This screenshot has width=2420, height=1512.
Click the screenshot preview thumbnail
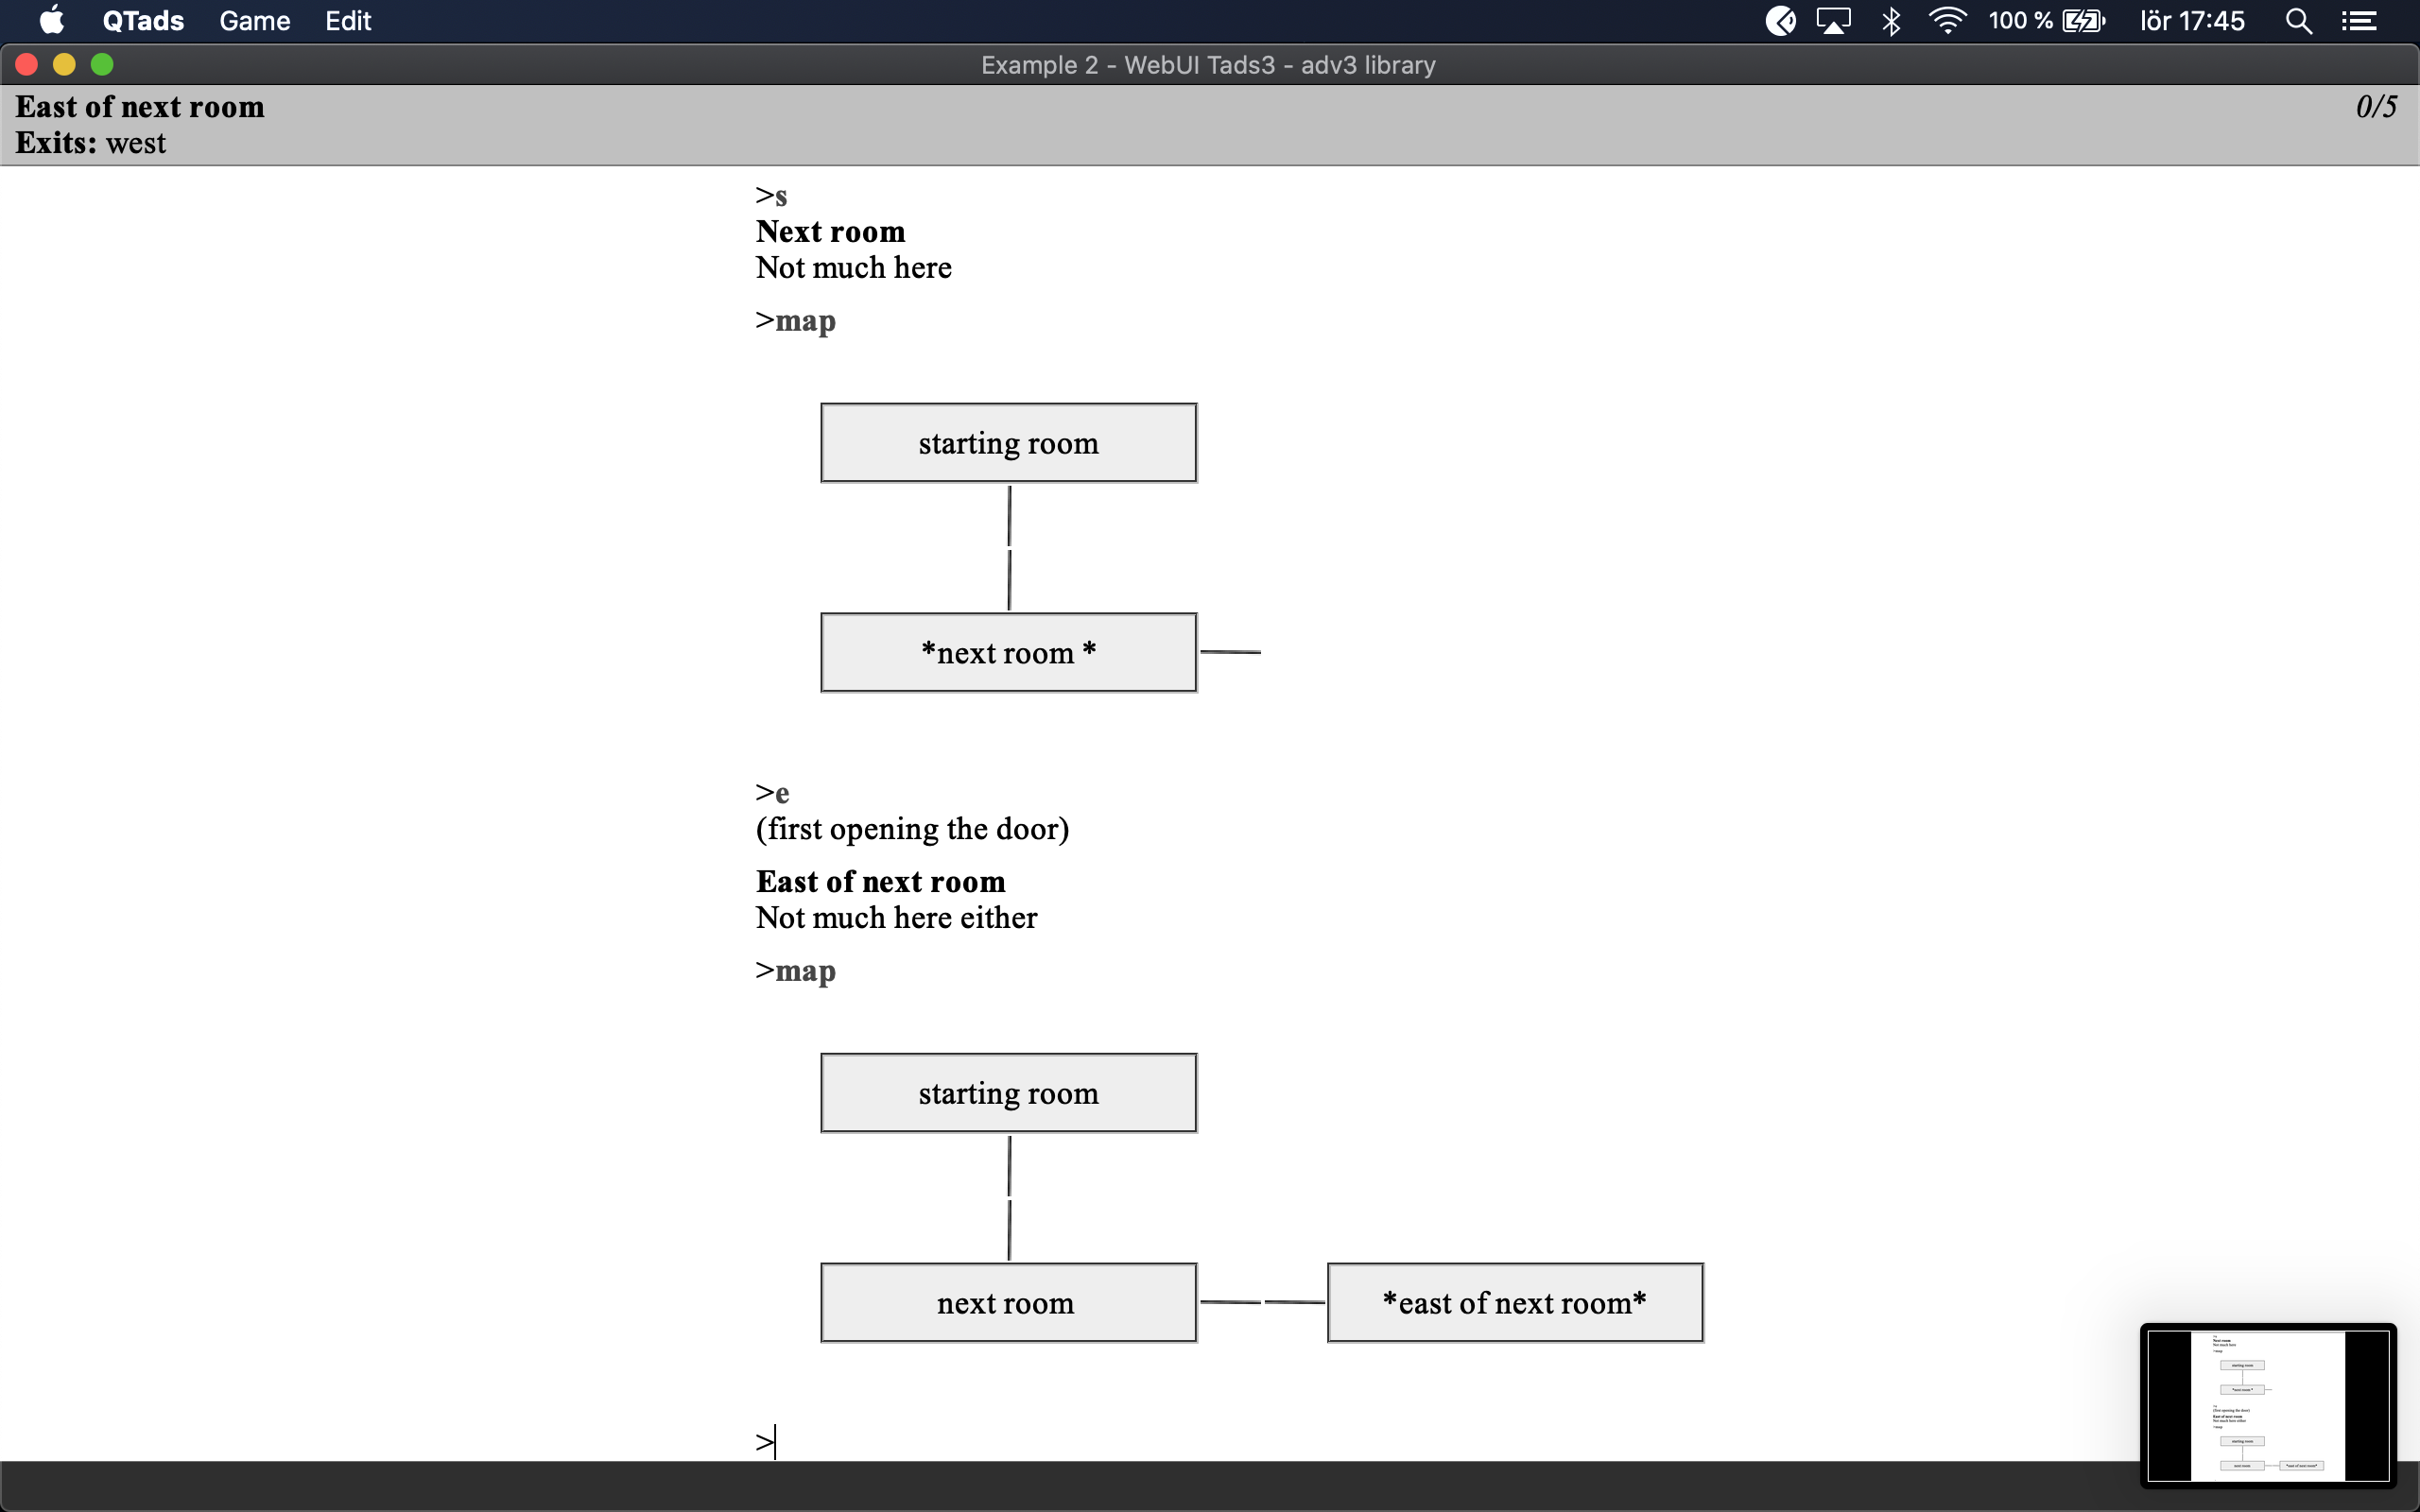tap(2267, 1404)
